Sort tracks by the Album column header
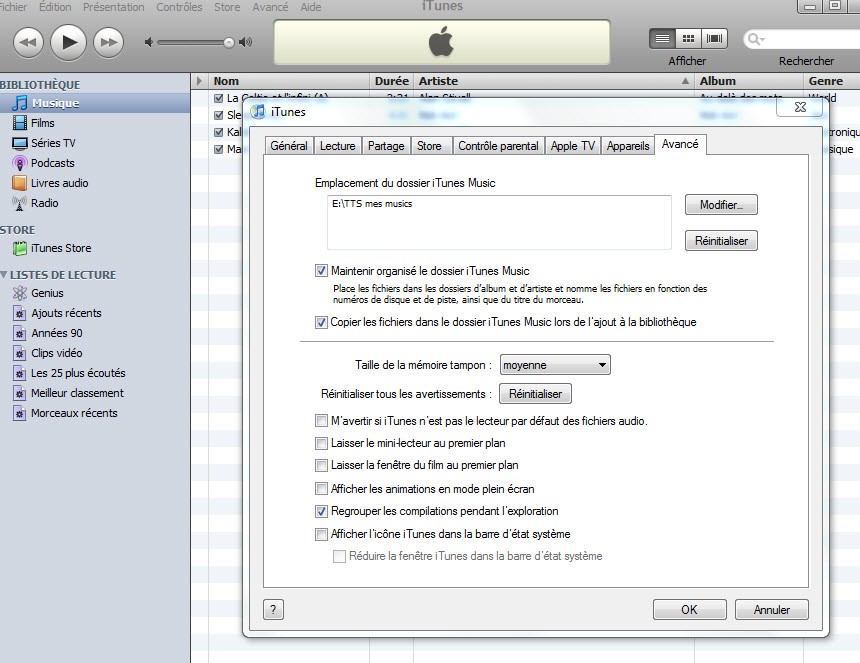 pos(749,81)
